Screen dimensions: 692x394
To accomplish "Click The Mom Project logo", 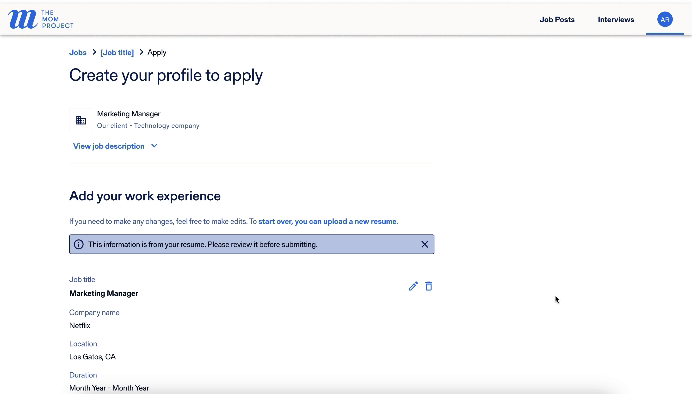I will click(x=41, y=19).
